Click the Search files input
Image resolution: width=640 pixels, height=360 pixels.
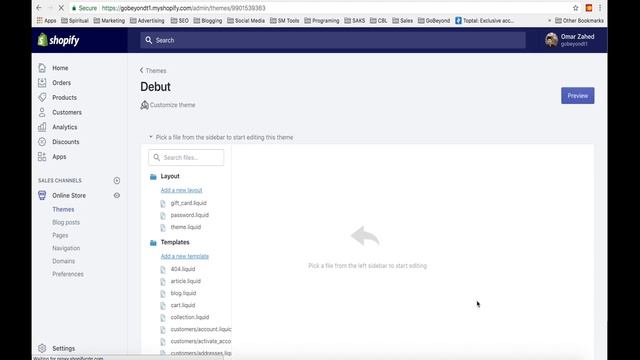(x=186, y=158)
